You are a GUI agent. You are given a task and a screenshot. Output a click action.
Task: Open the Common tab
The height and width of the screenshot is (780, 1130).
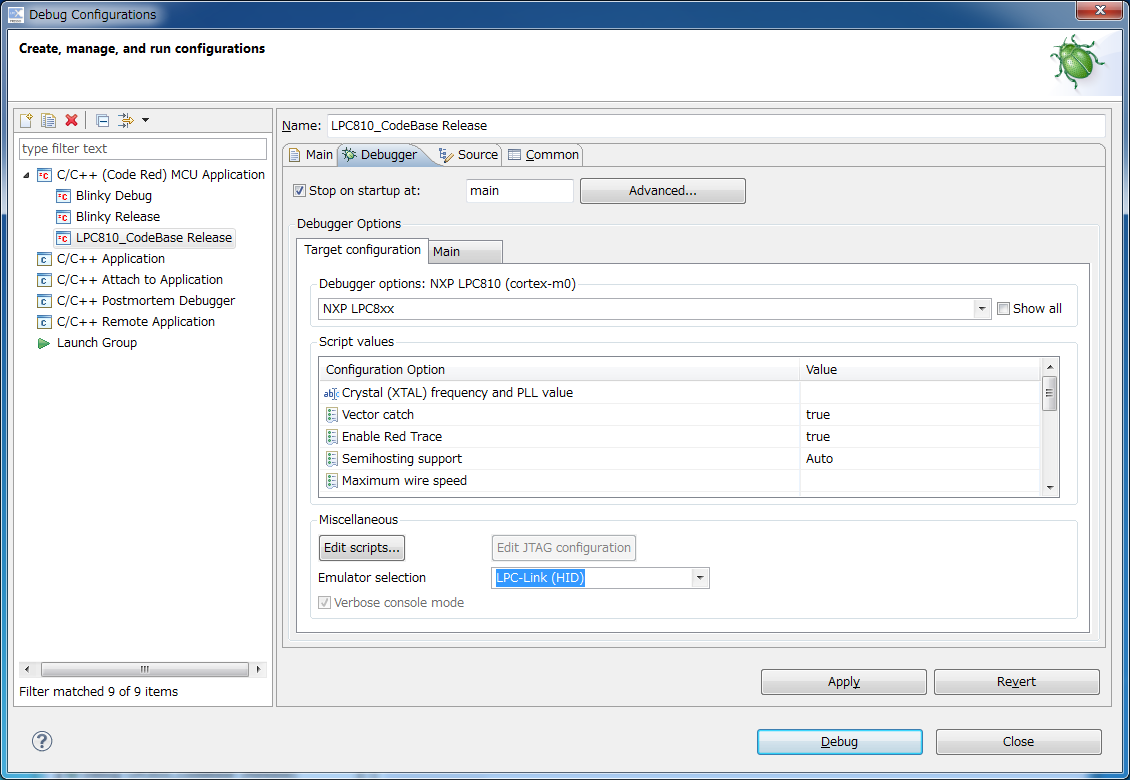[x=543, y=155]
